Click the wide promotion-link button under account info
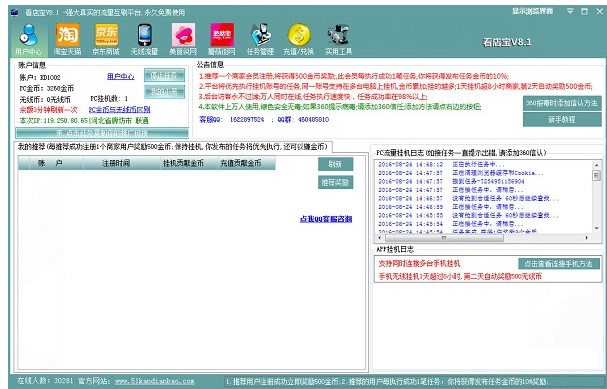This screenshot has height=389, width=607. [x=102, y=133]
